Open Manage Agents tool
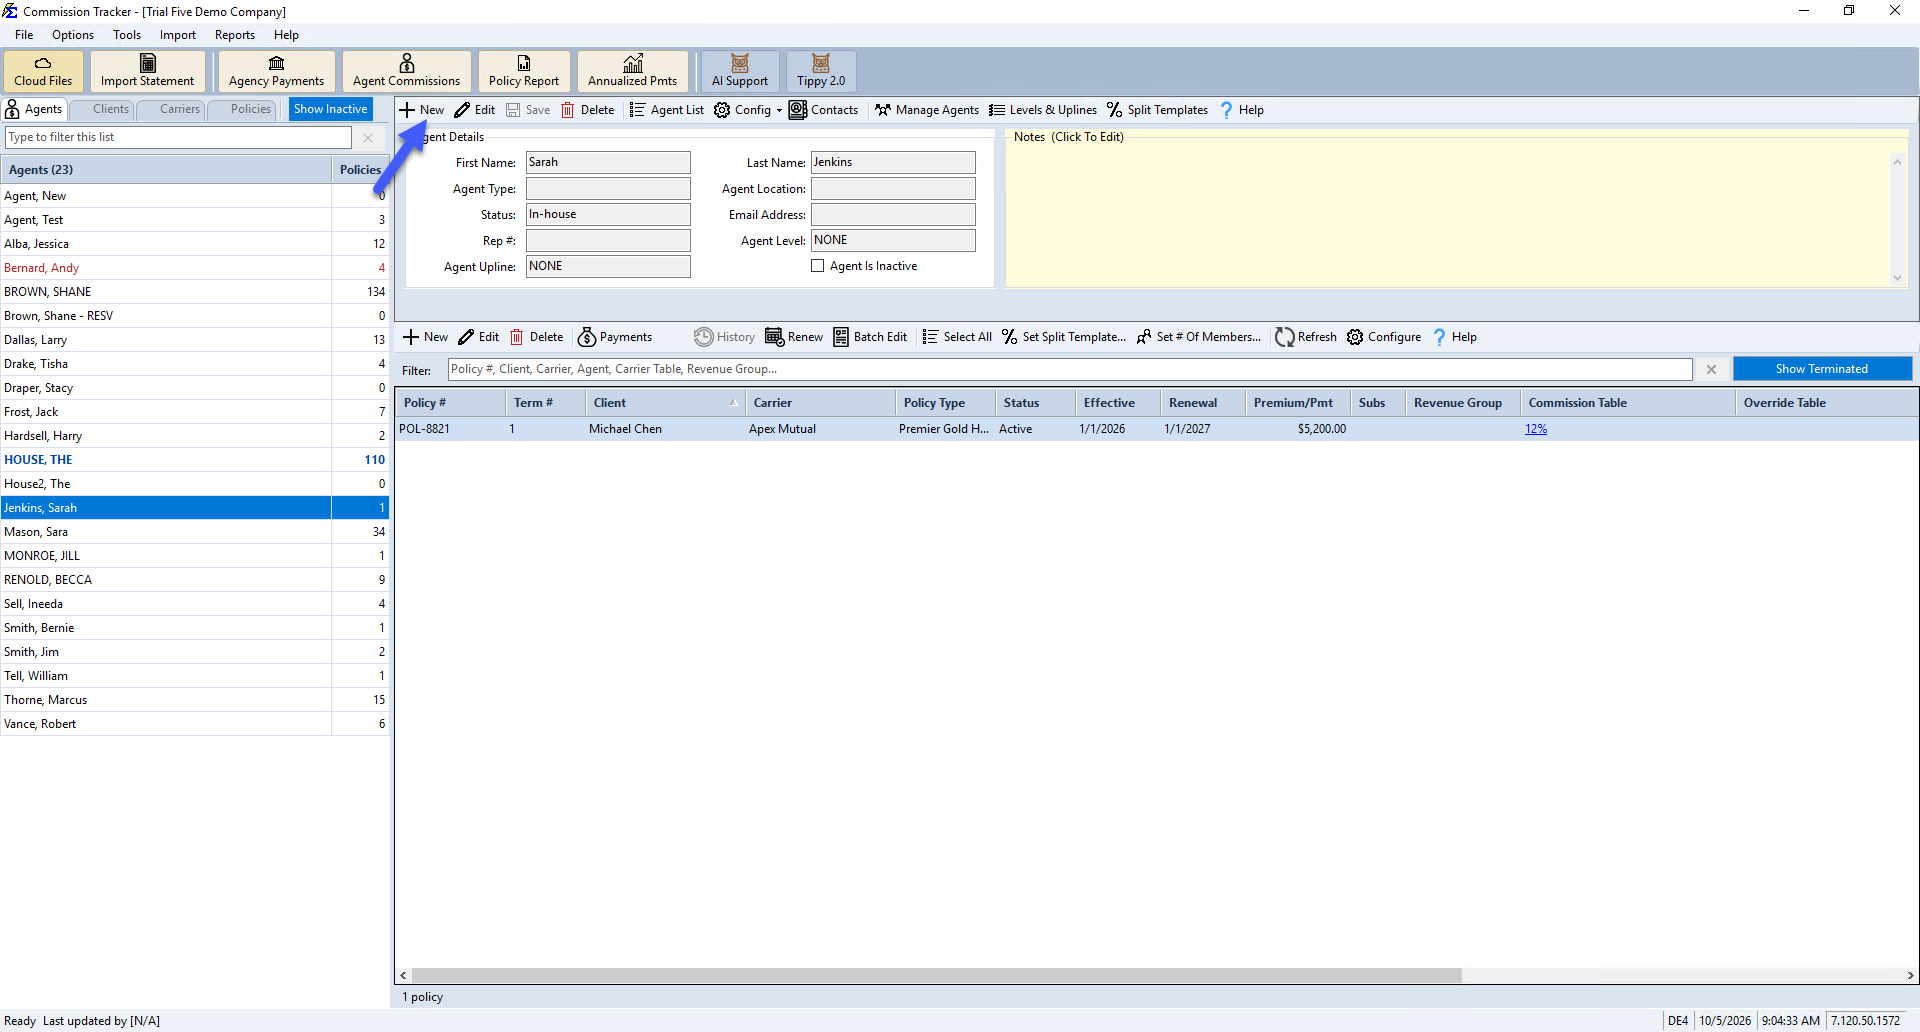 click(x=927, y=110)
